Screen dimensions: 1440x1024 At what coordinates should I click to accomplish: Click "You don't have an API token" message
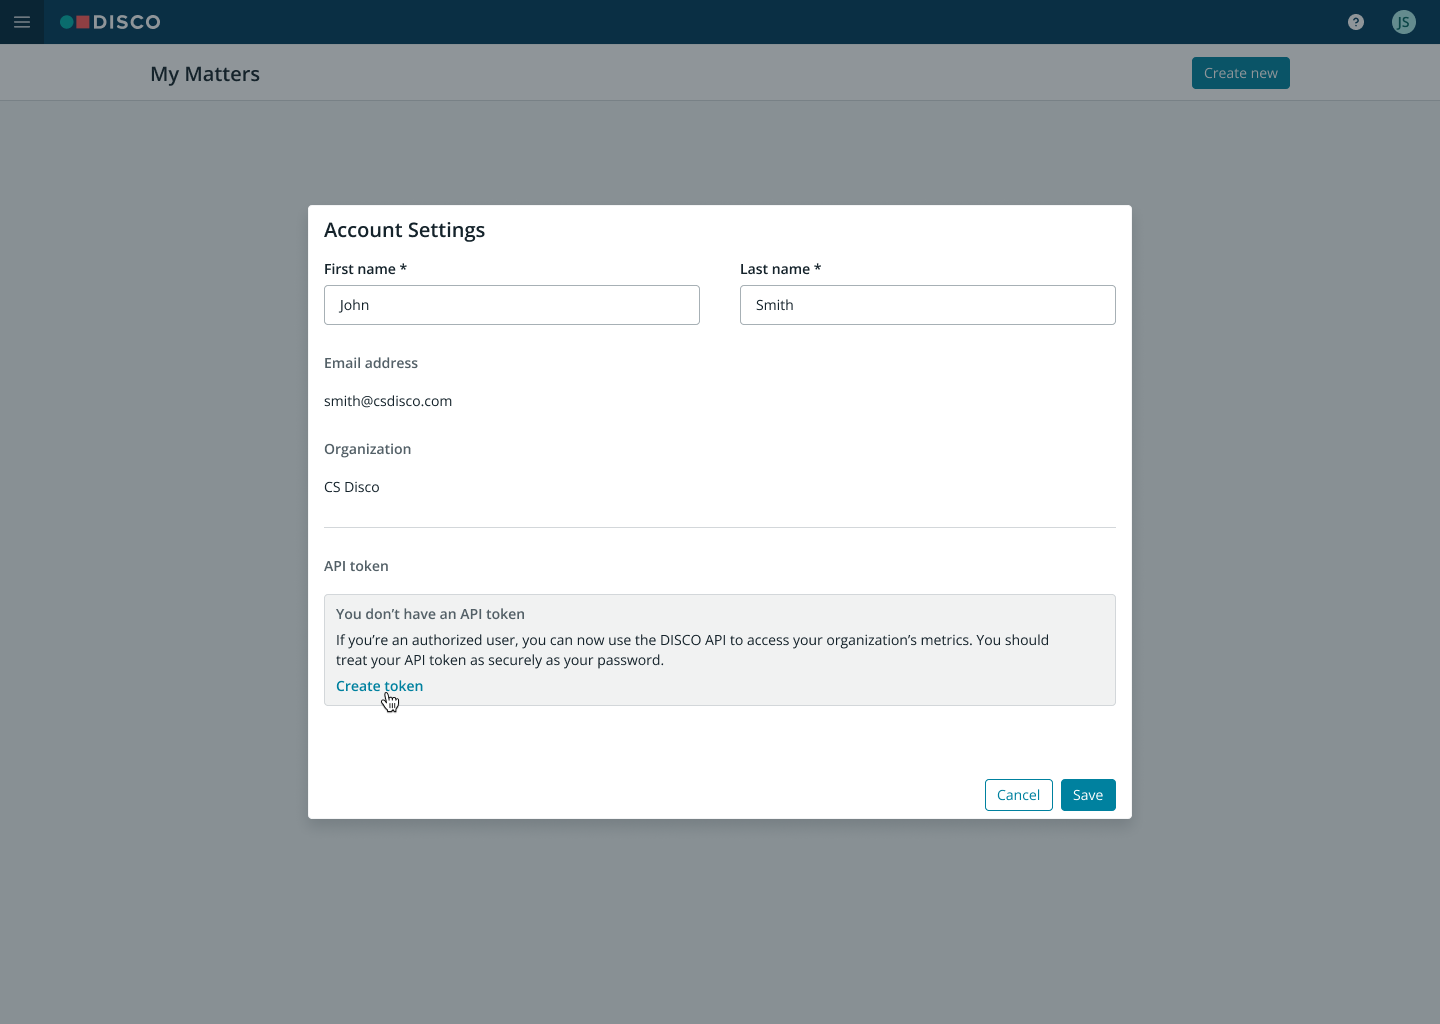pos(430,614)
